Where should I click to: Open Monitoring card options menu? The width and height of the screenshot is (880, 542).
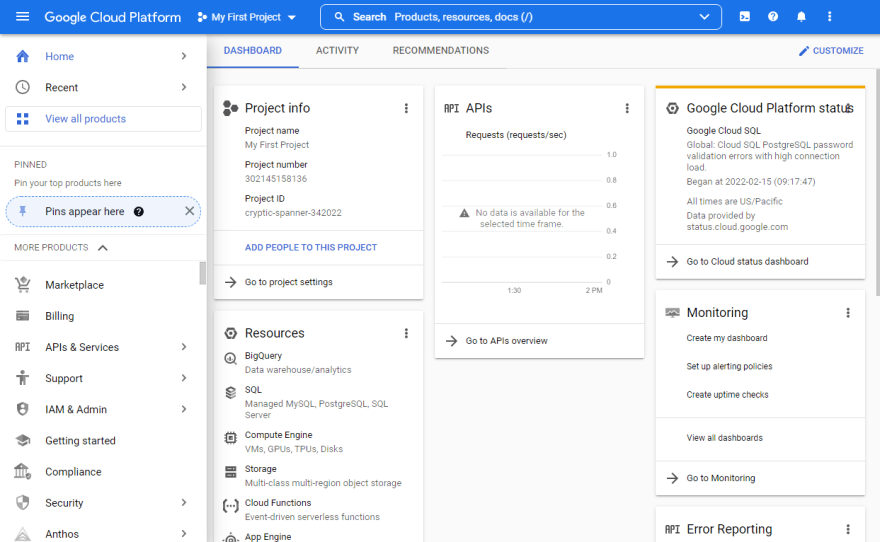pyautogui.click(x=848, y=313)
